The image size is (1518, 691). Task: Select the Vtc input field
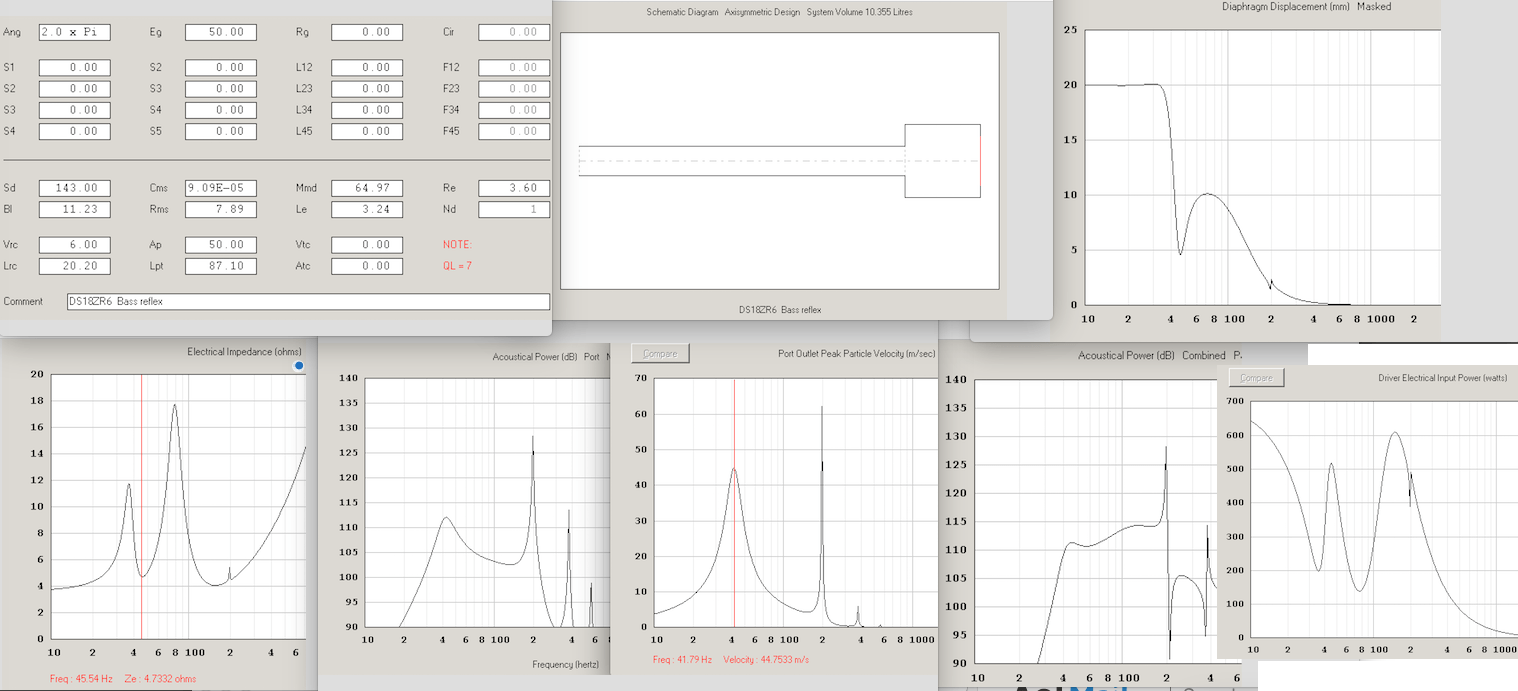(x=367, y=245)
